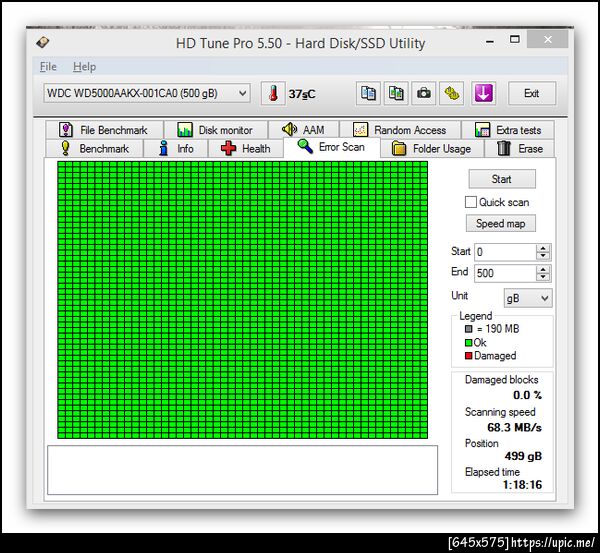Viewport: 600px width, 553px height.
Task: Click the Disk monitor chart icon
Action: coord(185,130)
